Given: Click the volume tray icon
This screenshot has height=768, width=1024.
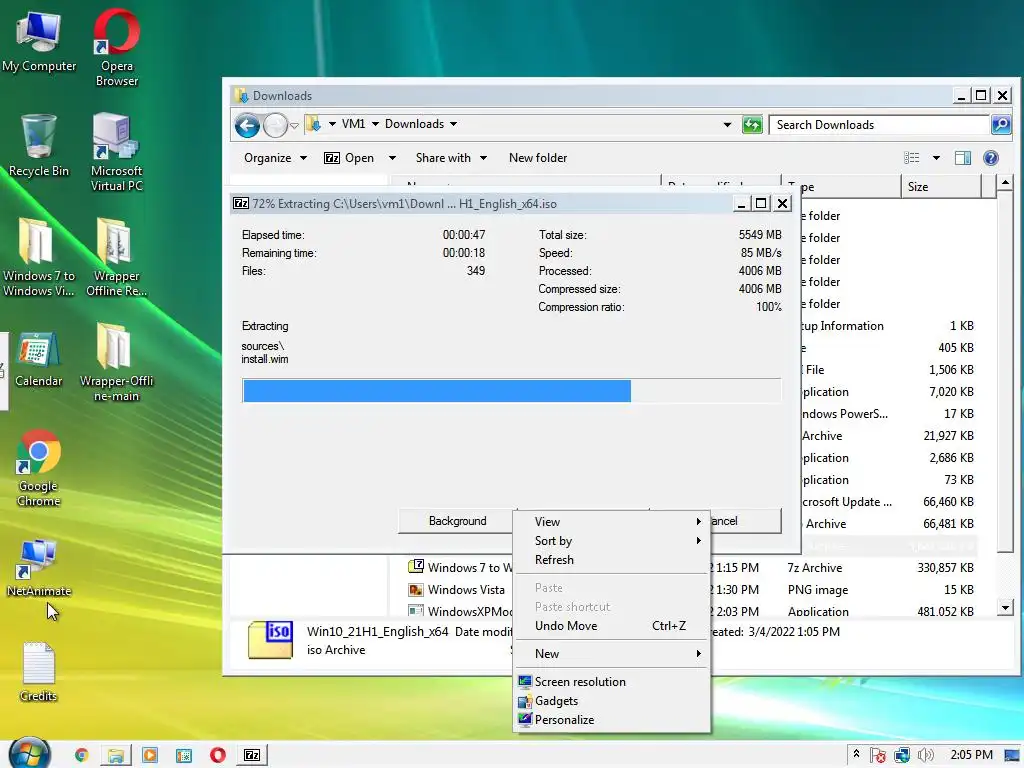Looking at the screenshot, I should 925,755.
